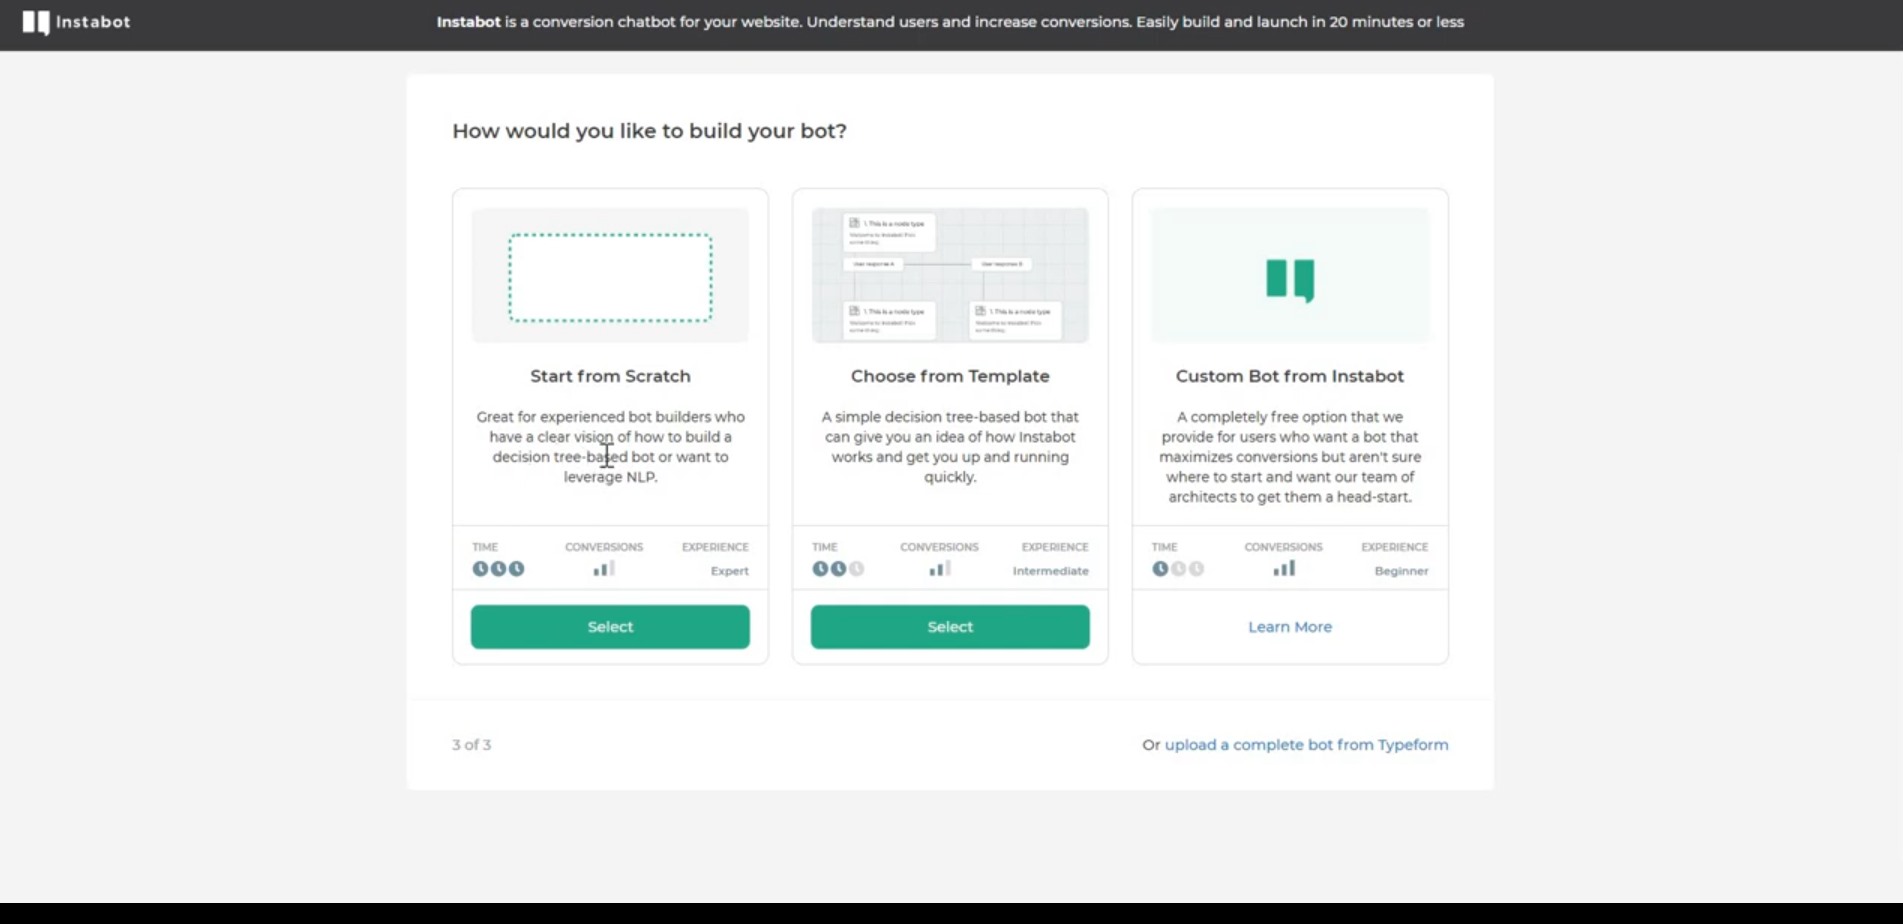The height and width of the screenshot is (924, 1903).
Task: Click the conversions bar icon for Start from Scratch
Action: [x=604, y=569]
